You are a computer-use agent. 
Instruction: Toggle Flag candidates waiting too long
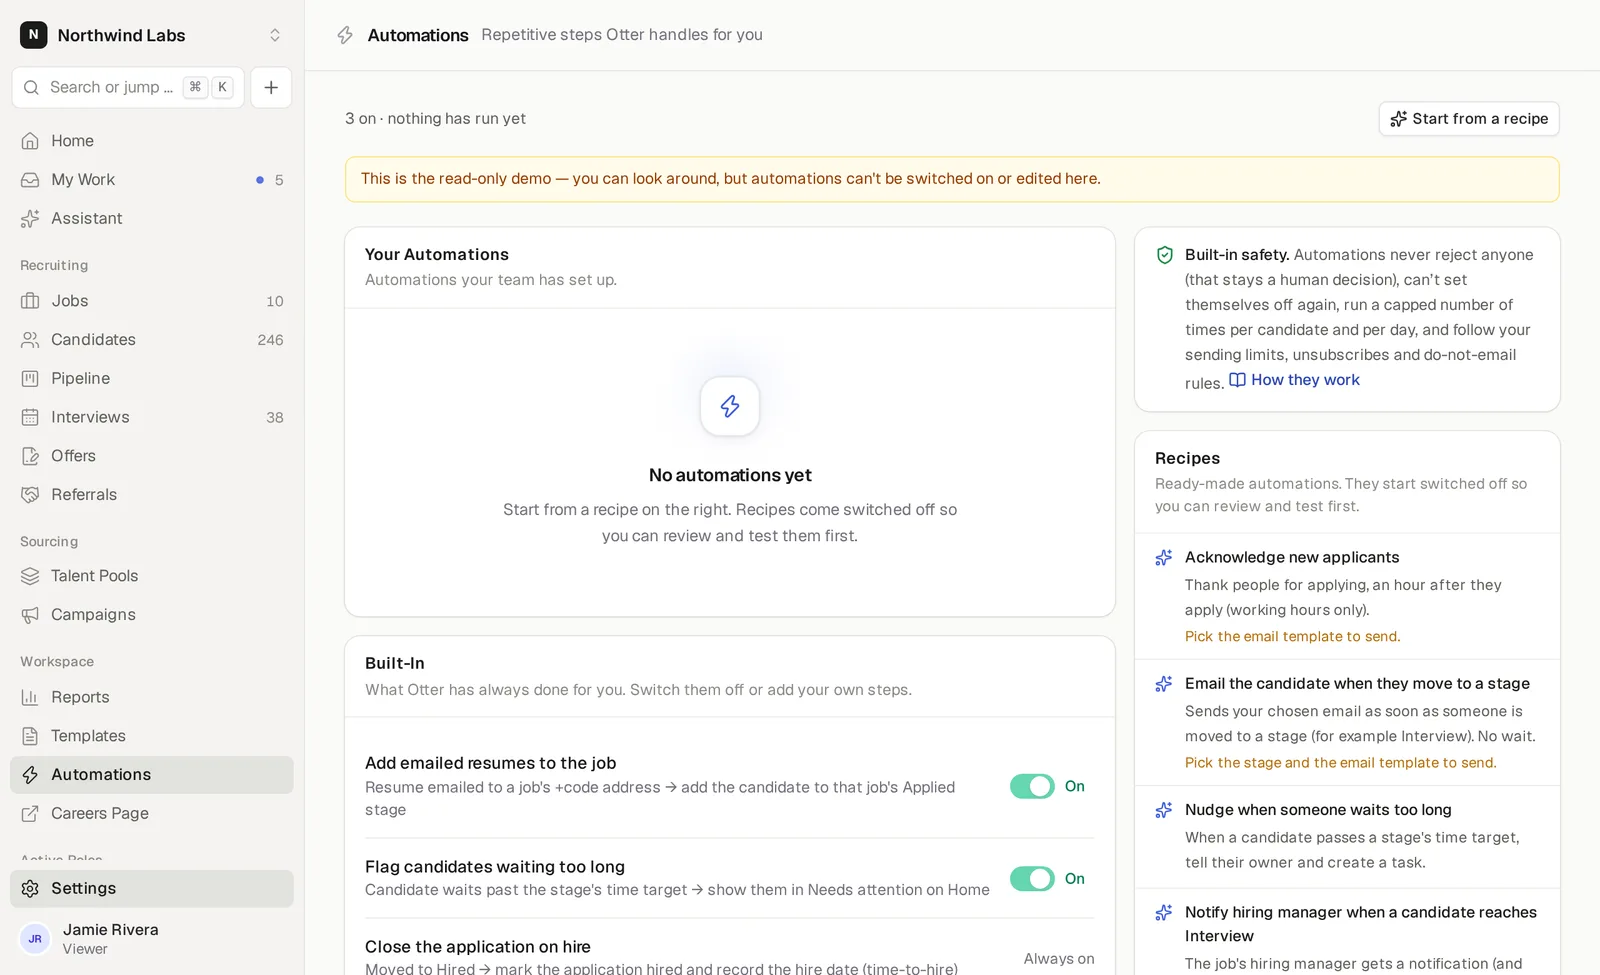tap(1032, 879)
